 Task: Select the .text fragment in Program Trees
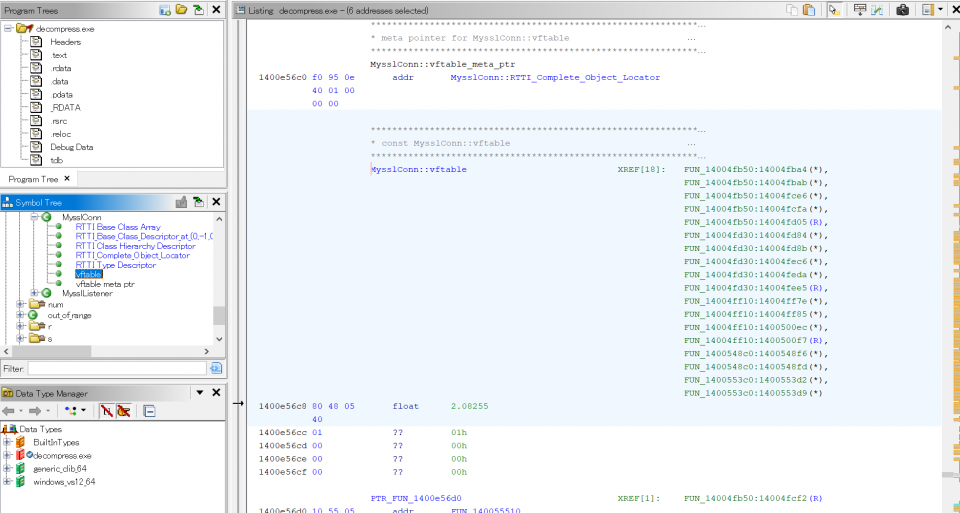(x=59, y=55)
